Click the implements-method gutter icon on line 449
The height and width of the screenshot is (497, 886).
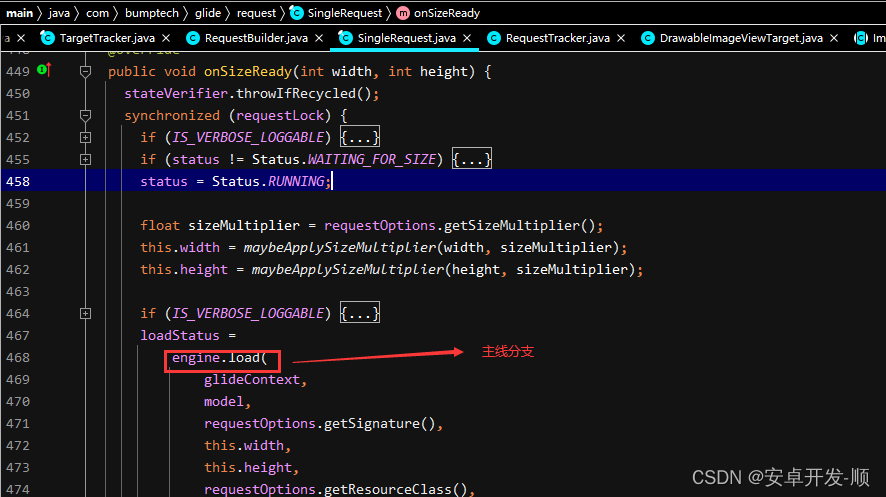tap(43, 71)
